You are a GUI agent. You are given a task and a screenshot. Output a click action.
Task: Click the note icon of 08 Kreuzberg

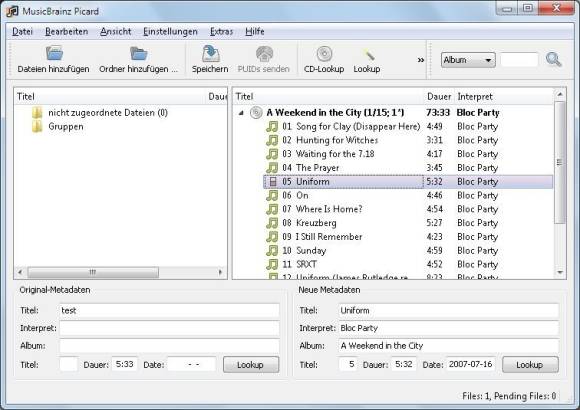(x=272, y=223)
